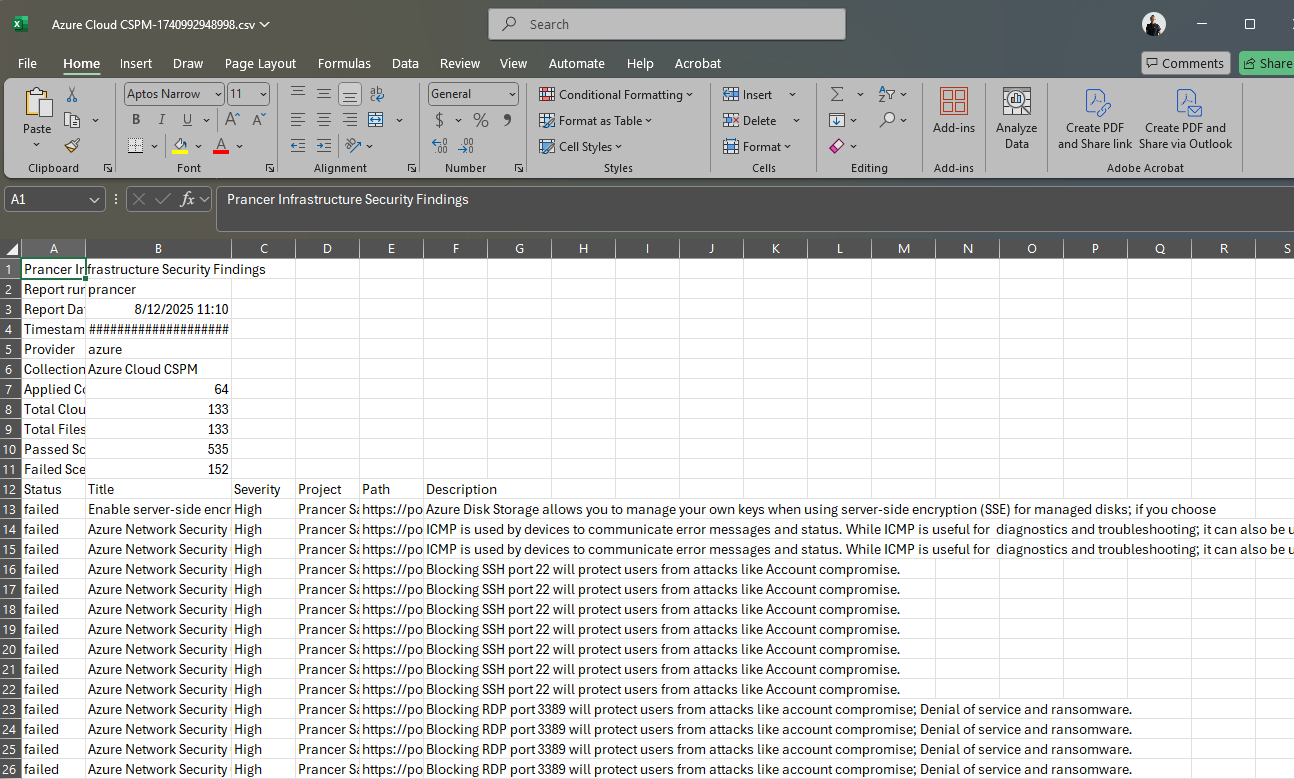
Task: Expand the Conditional Formatting menu
Action: (616, 95)
